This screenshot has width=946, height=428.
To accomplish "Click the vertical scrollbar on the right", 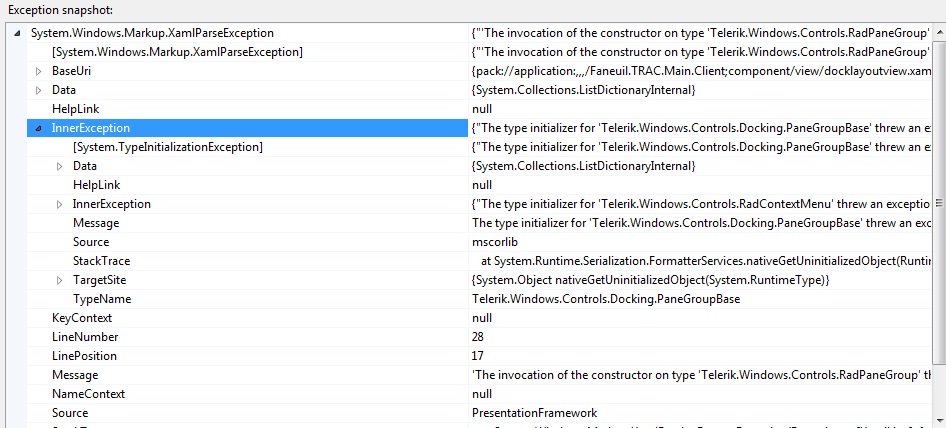I will click(938, 220).
